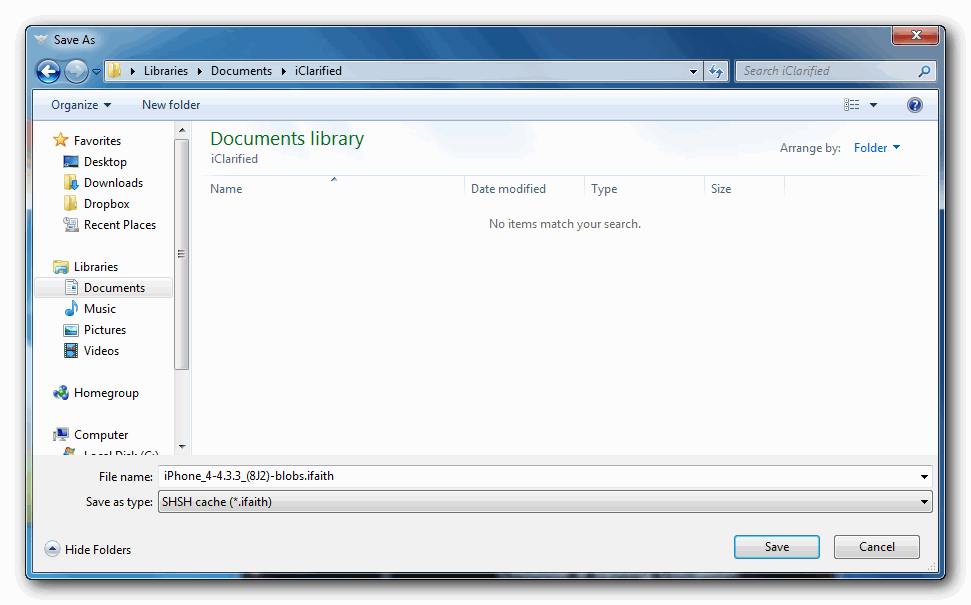Close the Save As dialog
The image size is (971, 605).
[916, 35]
